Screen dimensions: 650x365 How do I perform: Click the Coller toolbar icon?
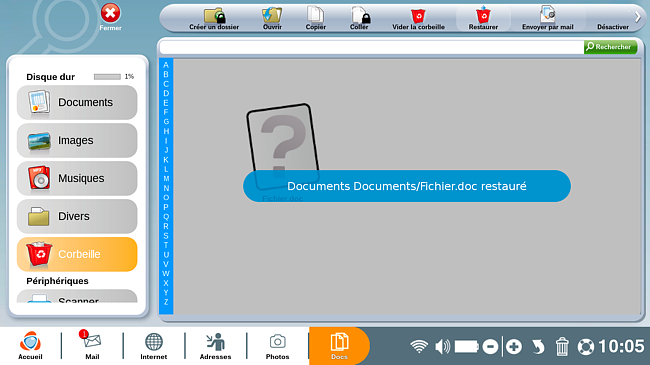tap(359, 19)
